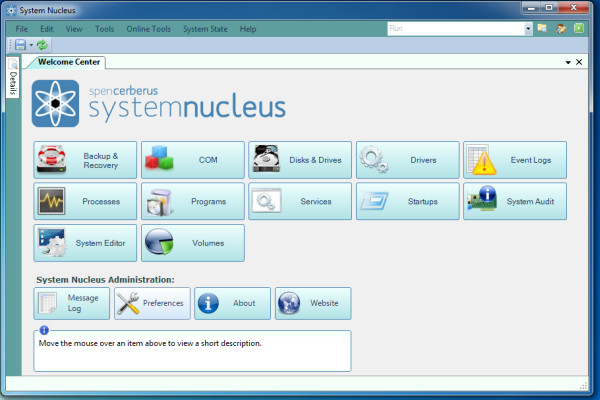Expand the Details side panel tab

[13, 78]
